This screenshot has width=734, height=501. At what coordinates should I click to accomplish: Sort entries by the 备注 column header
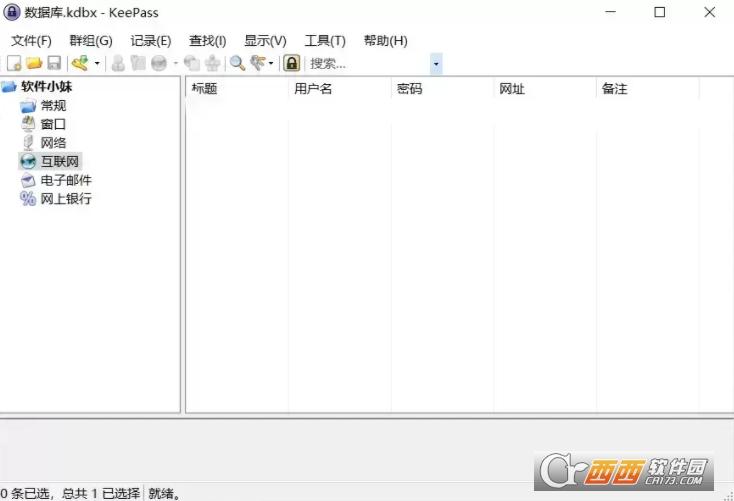pos(647,88)
